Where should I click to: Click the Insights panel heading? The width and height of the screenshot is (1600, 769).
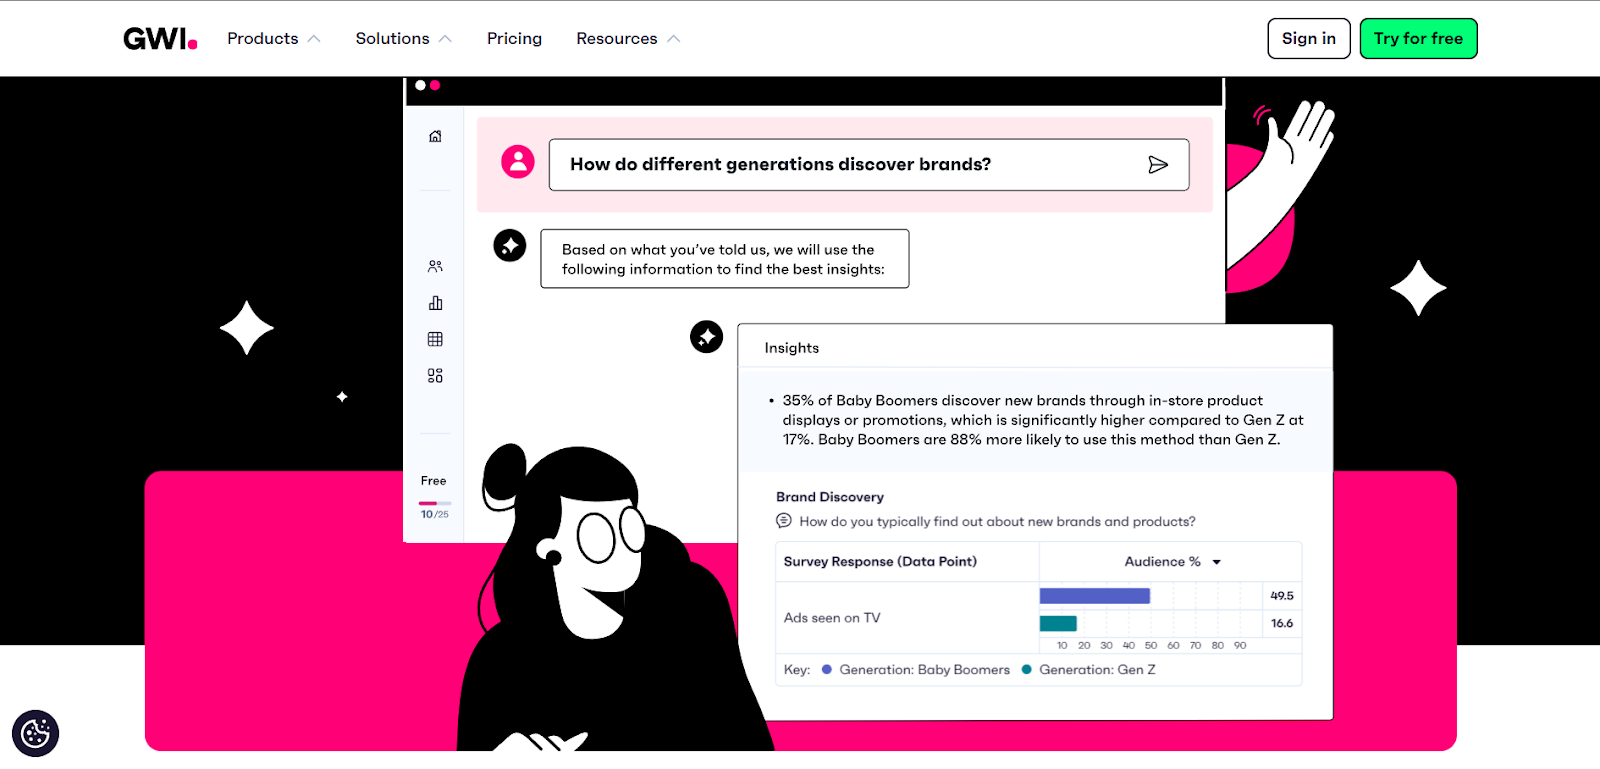point(792,348)
